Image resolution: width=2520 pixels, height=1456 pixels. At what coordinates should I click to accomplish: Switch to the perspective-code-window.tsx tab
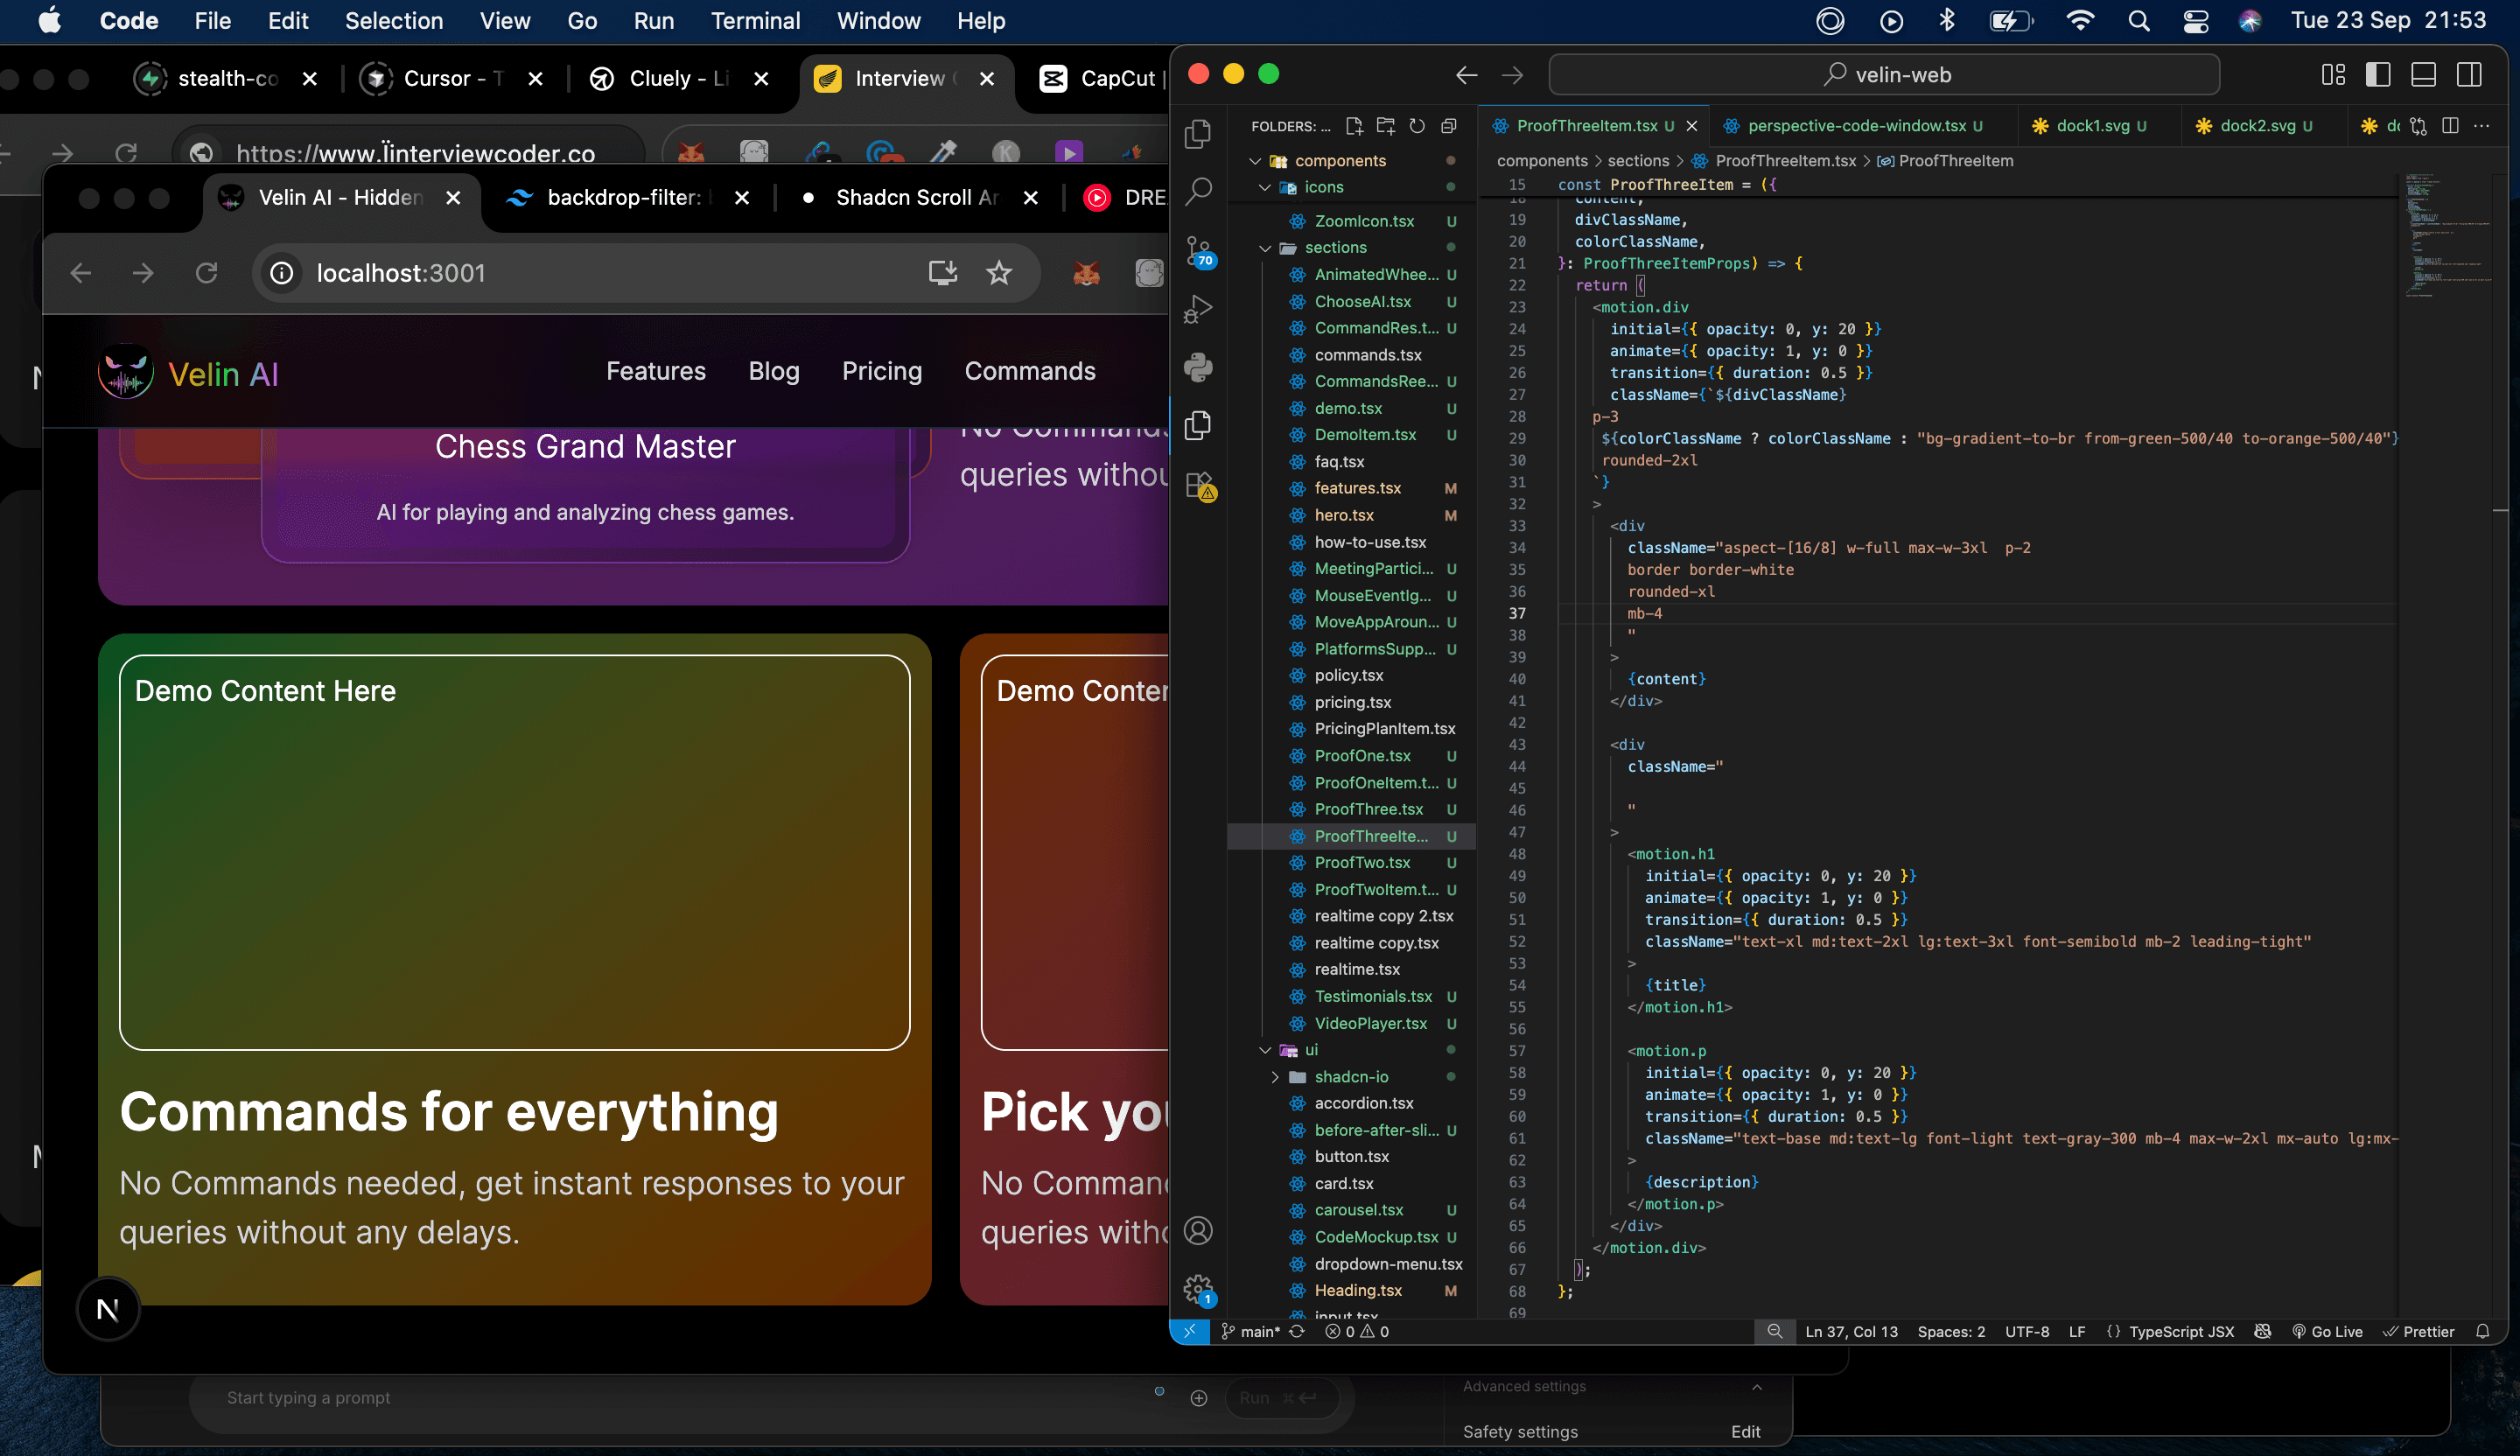(1855, 125)
